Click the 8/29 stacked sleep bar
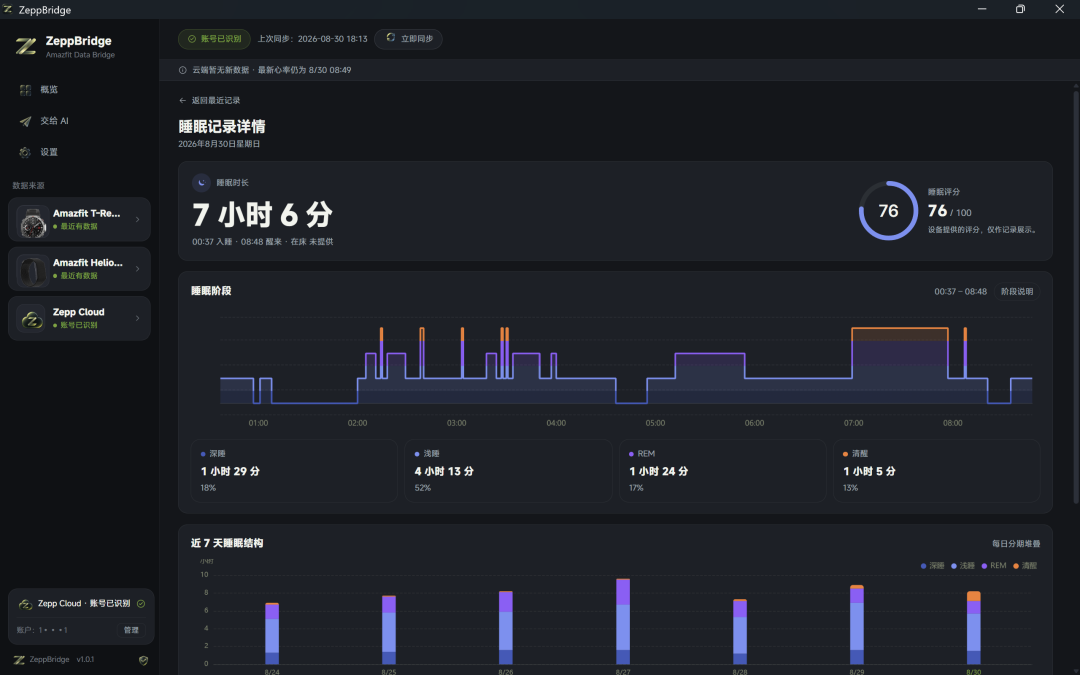Screen dimensions: 1080x675 click(857, 625)
